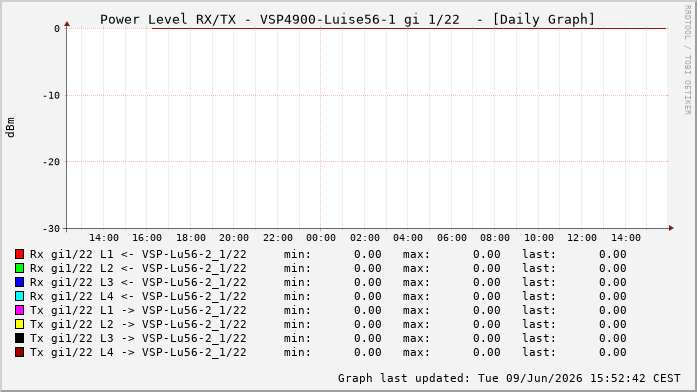Click the 16:00 time axis label
This screenshot has width=697, height=392.
[x=147, y=238]
